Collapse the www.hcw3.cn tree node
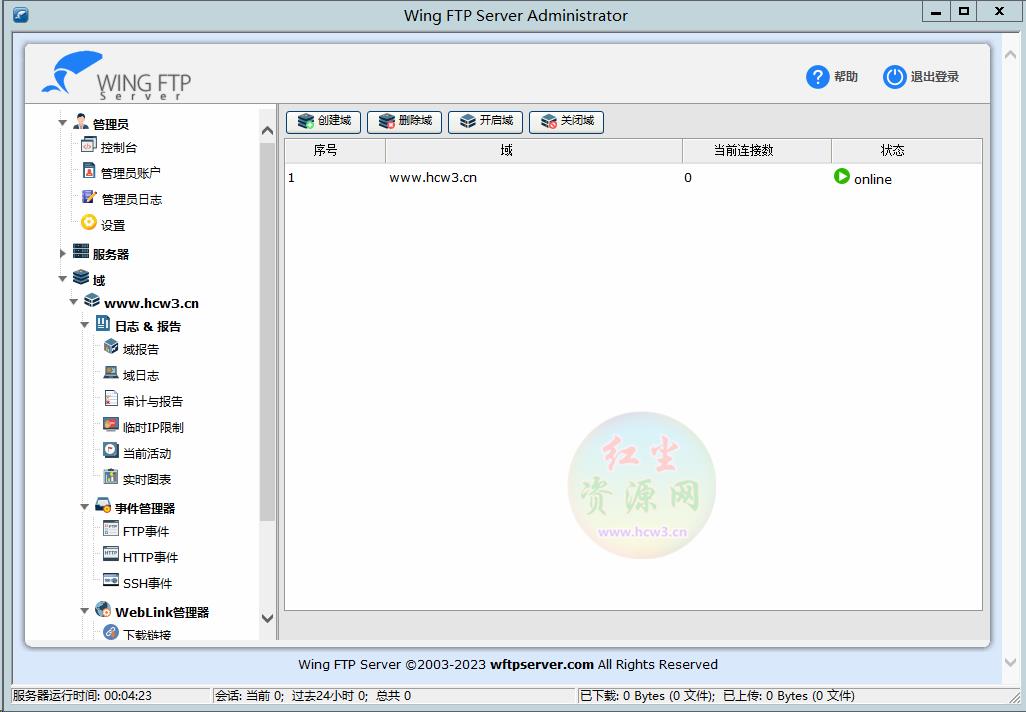1026x712 pixels. click(x=73, y=302)
